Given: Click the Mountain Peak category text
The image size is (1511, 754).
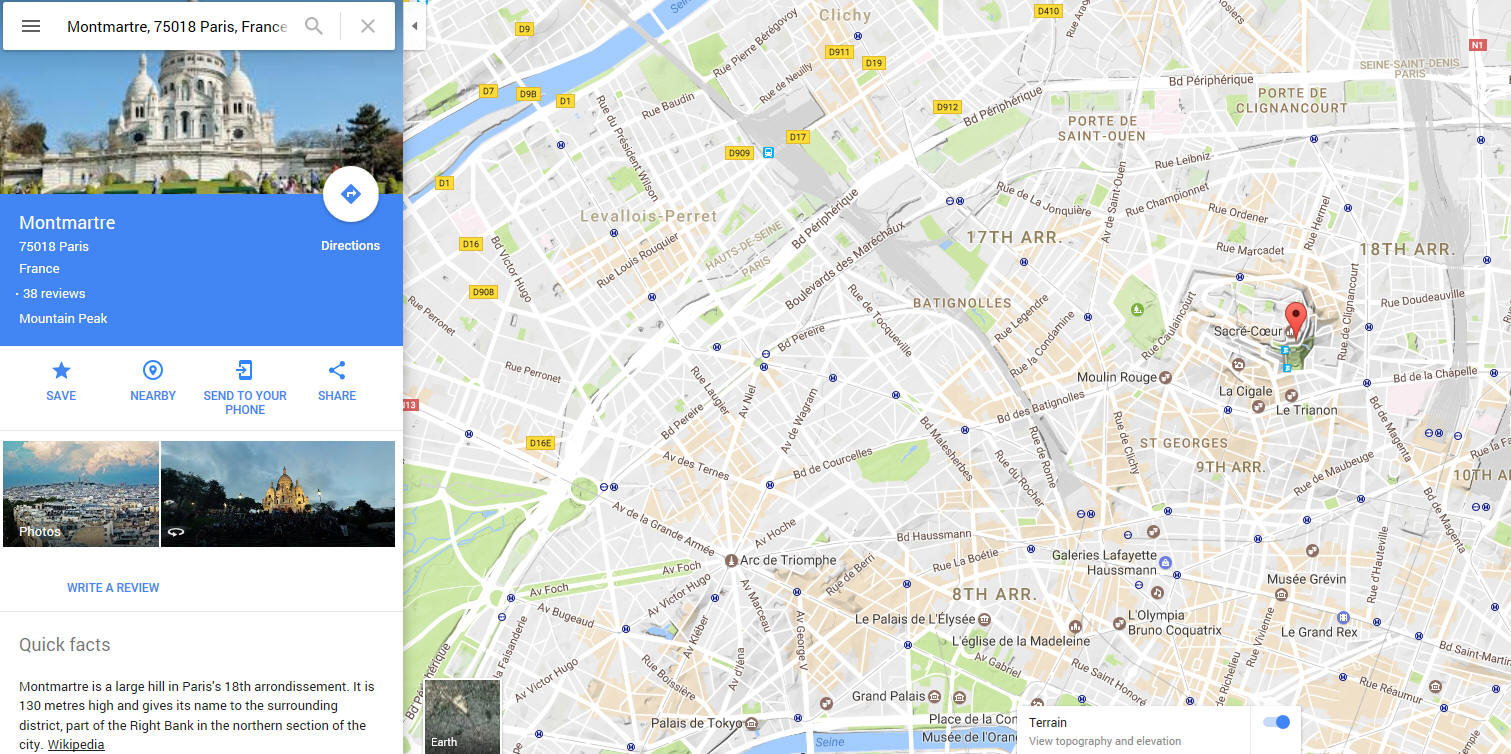Looking at the screenshot, I should pos(63,319).
